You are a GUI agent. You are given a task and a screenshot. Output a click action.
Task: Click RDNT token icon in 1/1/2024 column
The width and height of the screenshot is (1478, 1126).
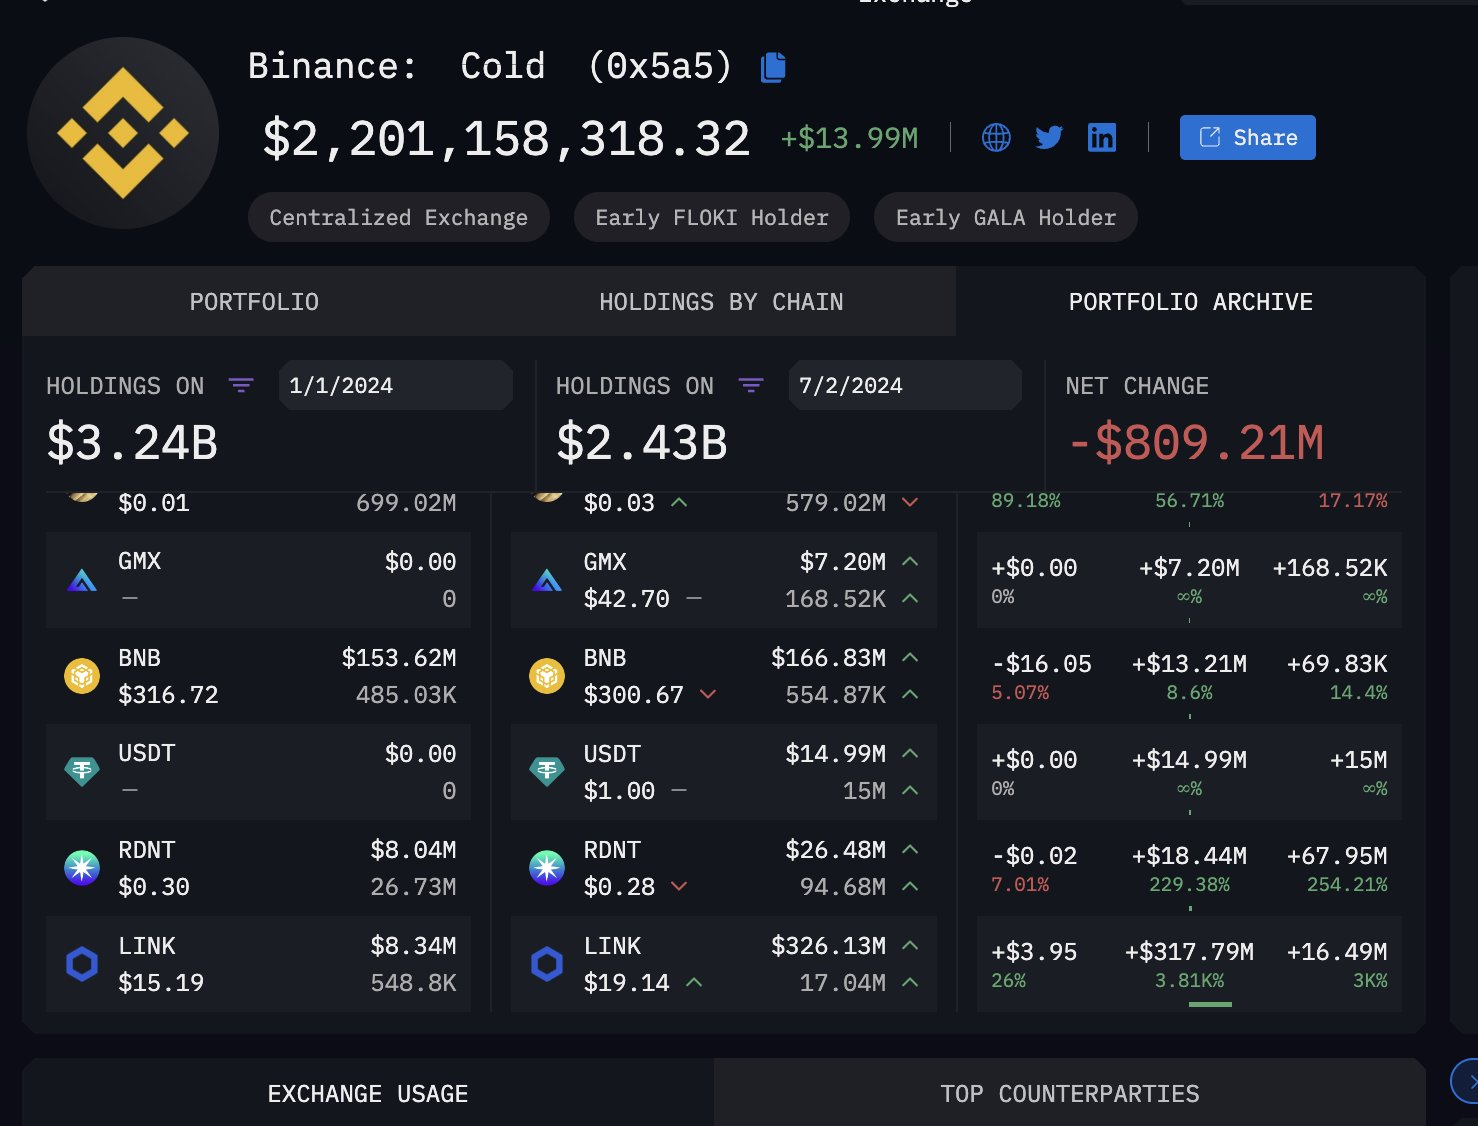click(82, 867)
